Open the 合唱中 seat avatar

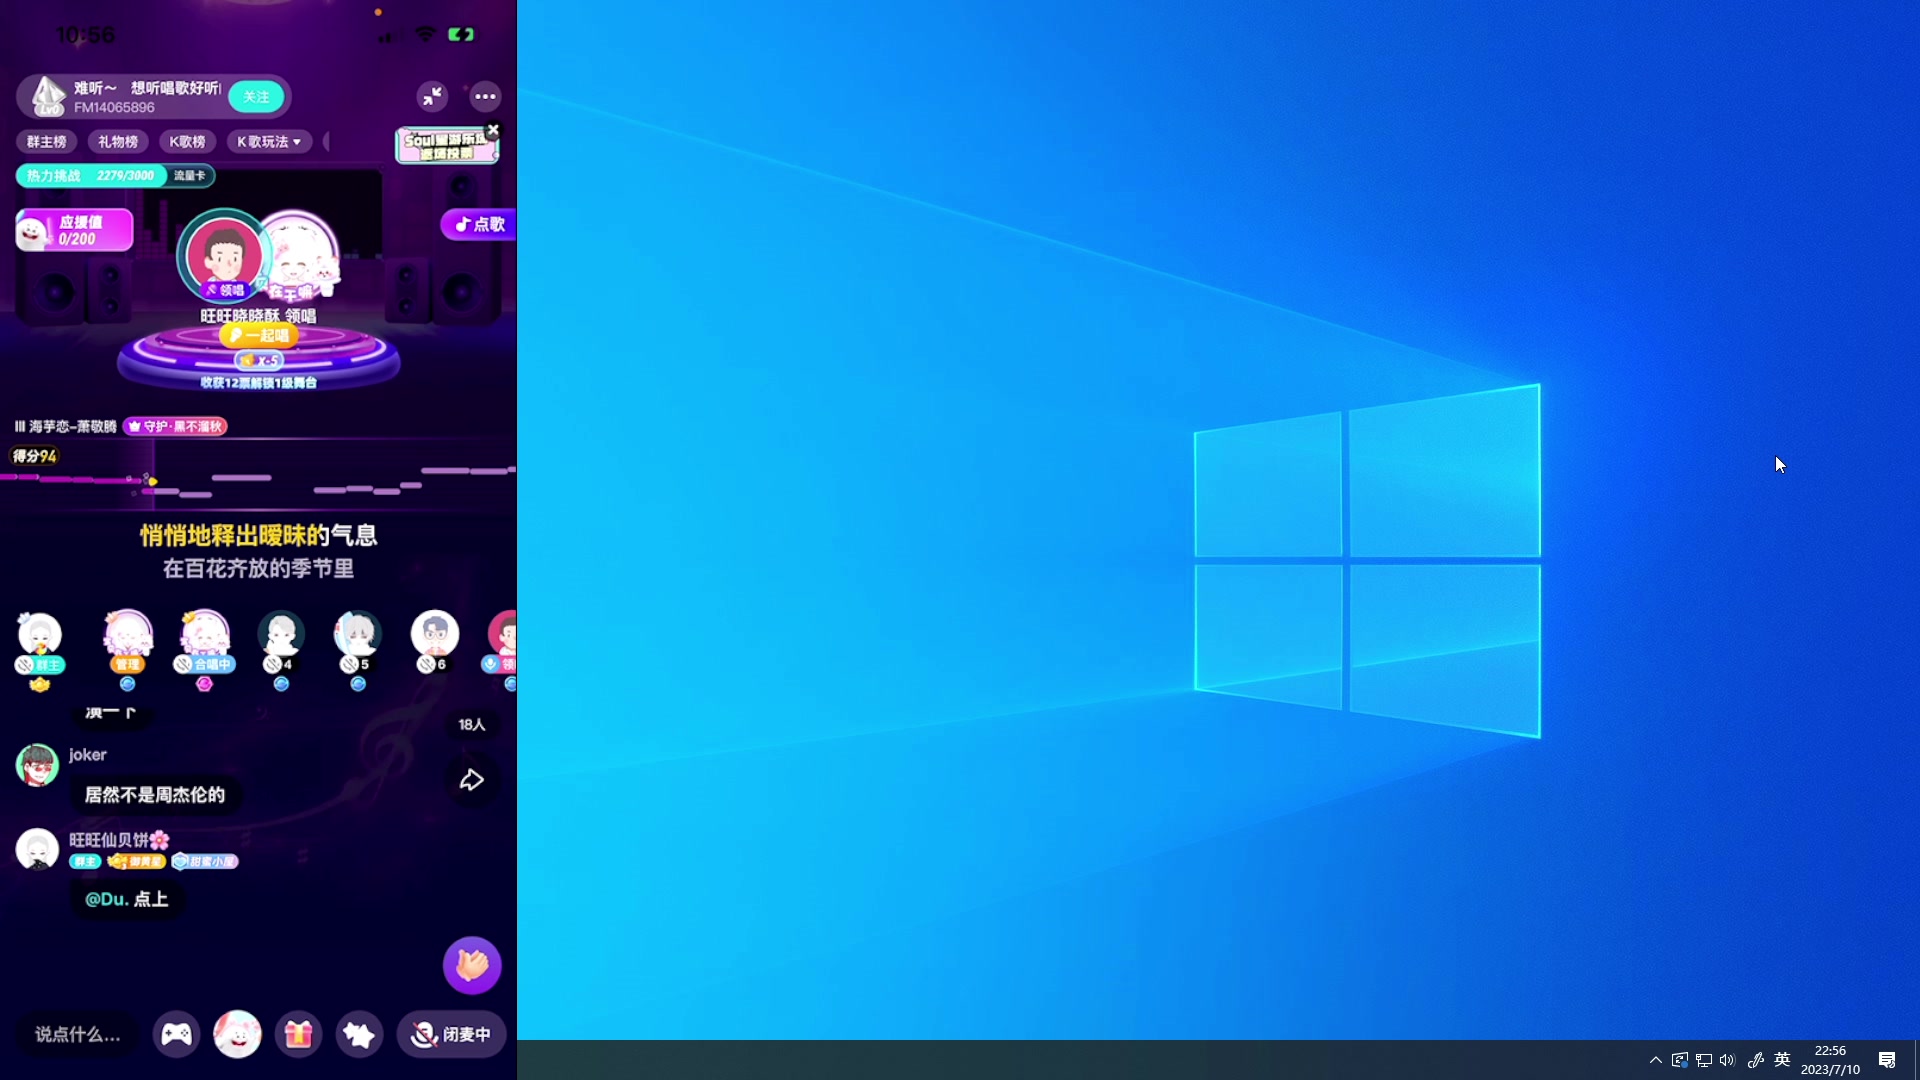pyautogui.click(x=205, y=634)
